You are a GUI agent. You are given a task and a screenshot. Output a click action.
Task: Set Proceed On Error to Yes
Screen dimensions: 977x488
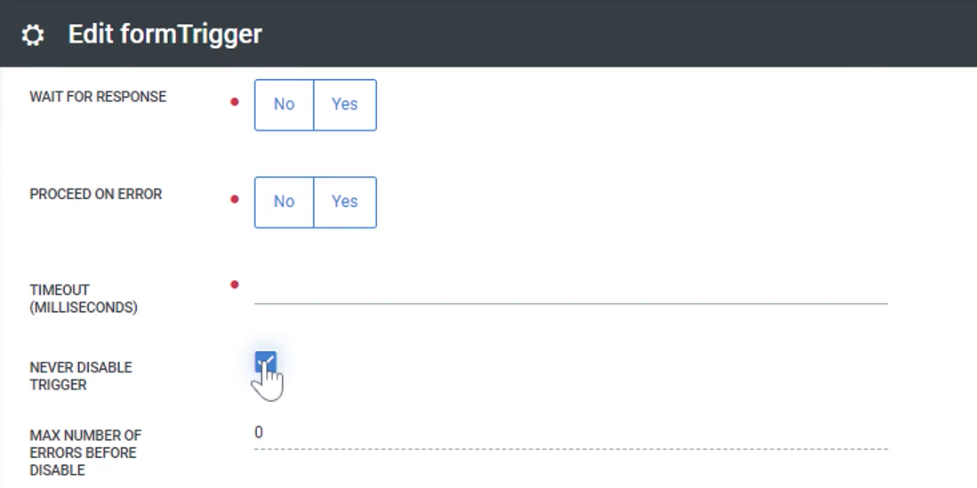345,202
